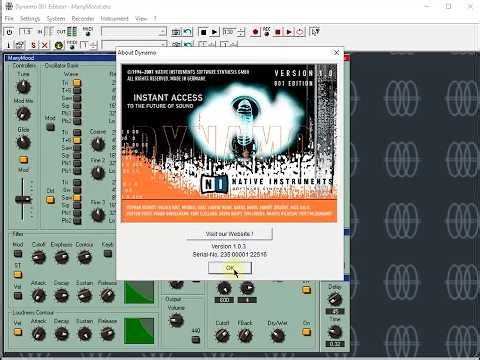Click the pointer help icon in toolbar
The height and width of the screenshot is (360, 480).
click(315, 32)
